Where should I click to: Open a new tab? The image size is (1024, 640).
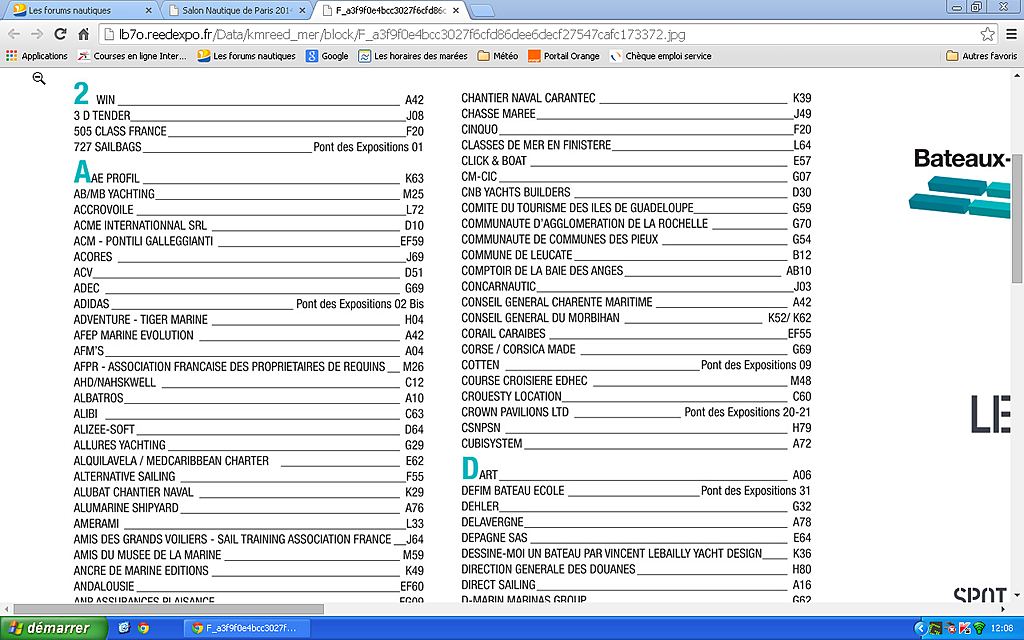(481, 10)
